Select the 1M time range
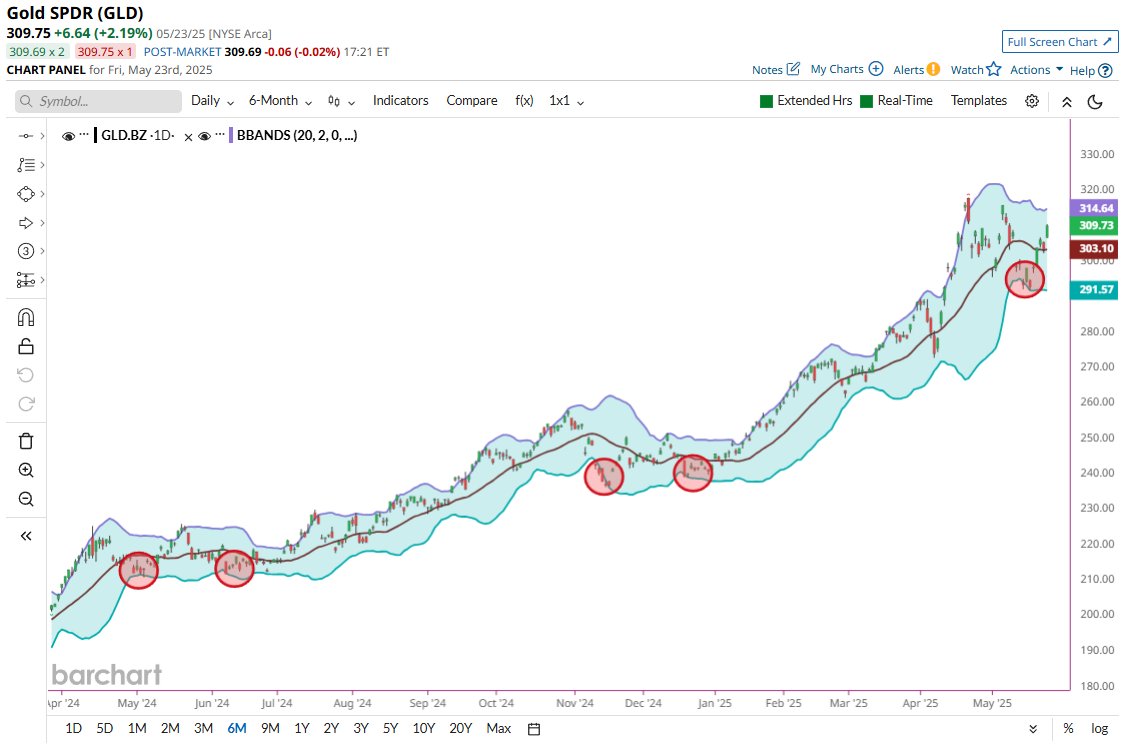 click(x=137, y=729)
